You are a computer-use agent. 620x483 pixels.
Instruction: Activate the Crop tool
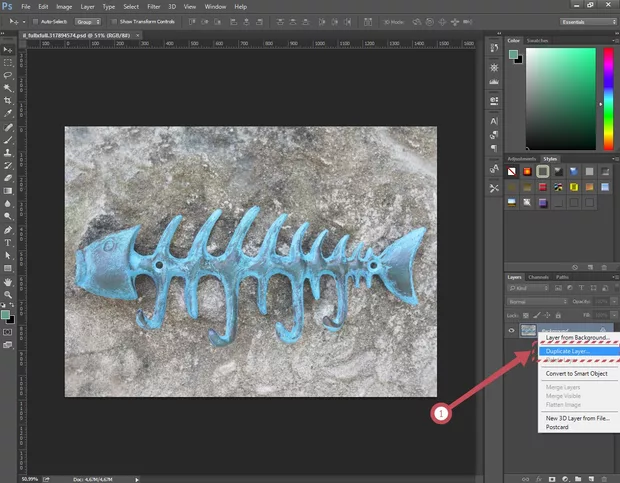tap(9, 100)
